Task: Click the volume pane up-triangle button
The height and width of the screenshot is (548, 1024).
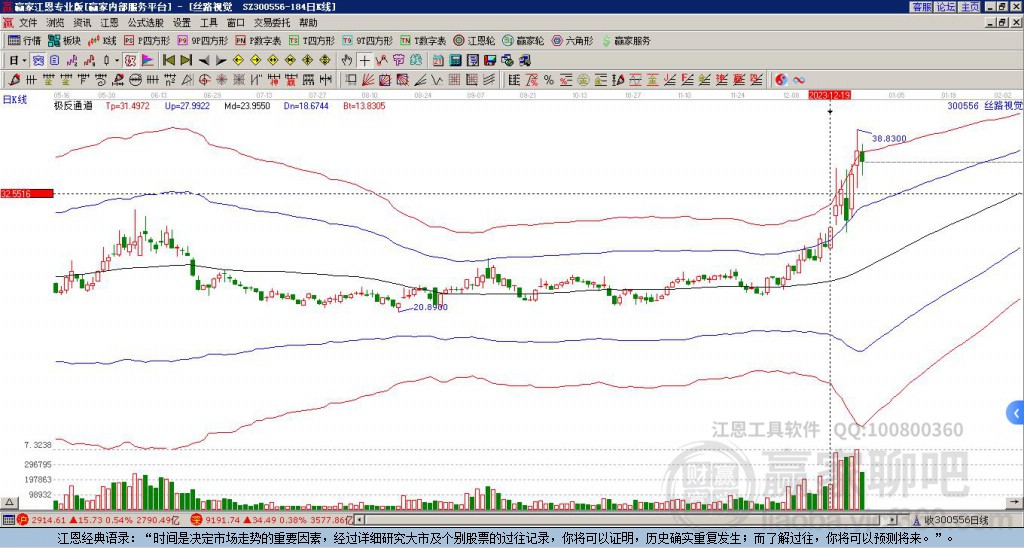Action: pos(9,502)
